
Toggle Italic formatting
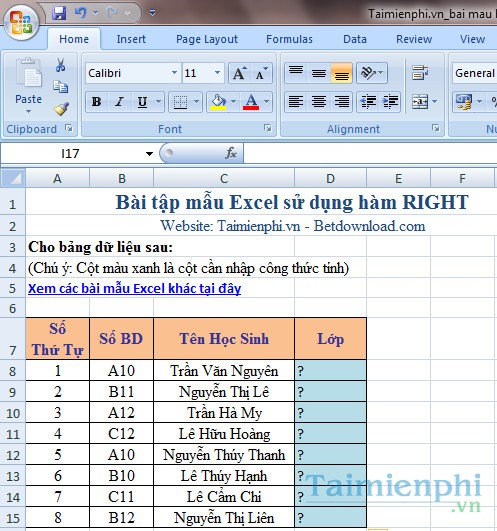[119, 102]
